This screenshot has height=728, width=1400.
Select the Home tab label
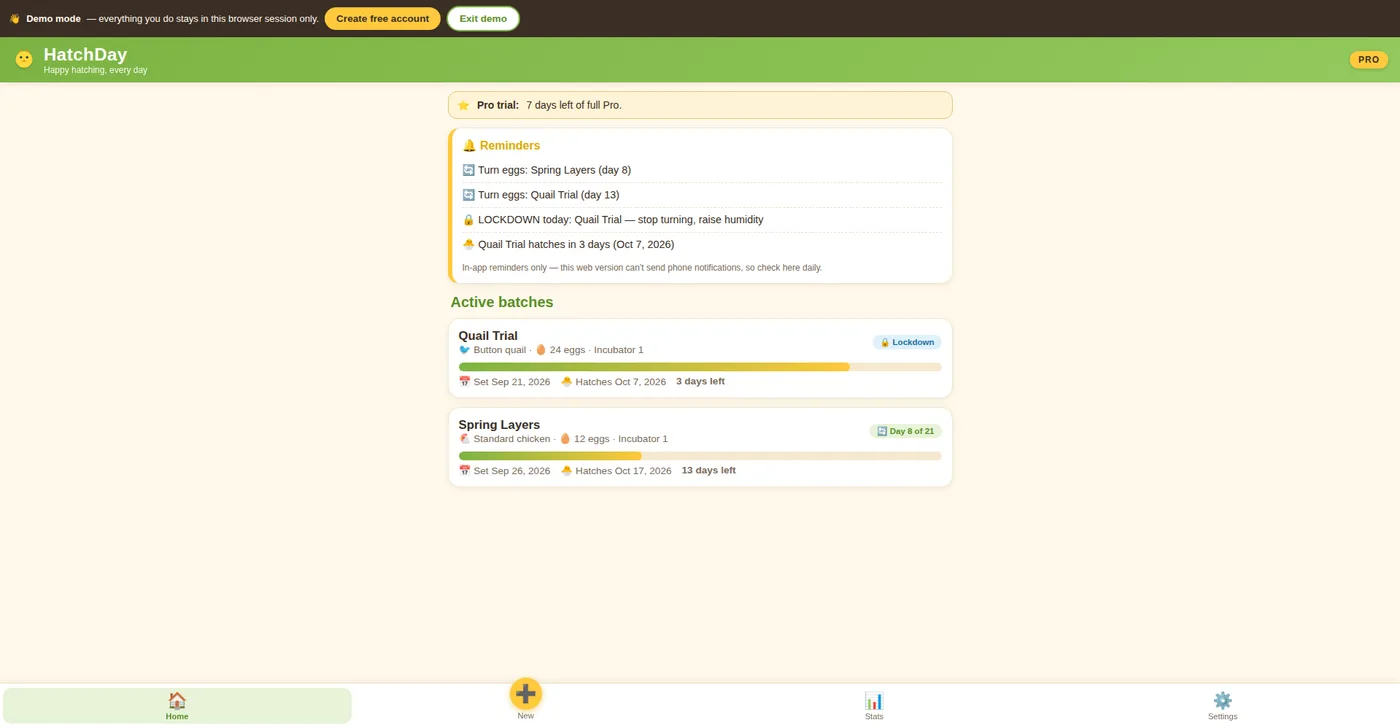click(x=177, y=716)
